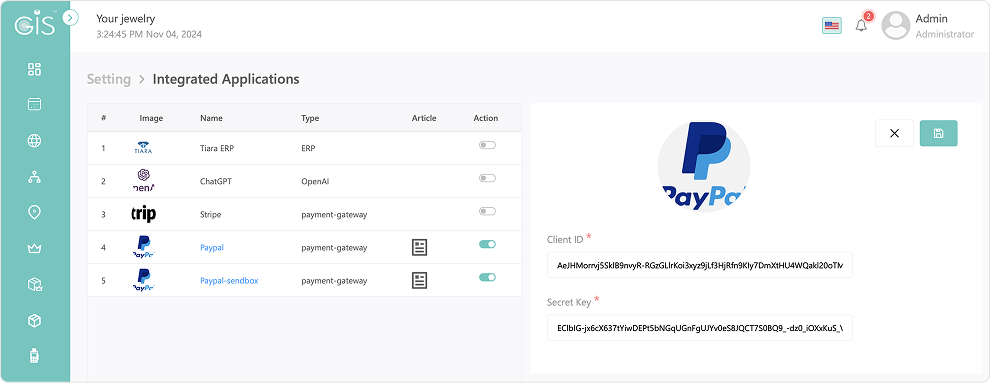Disable the Paypal toggle
Image resolution: width=990 pixels, height=383 pixels.
[x=487, y=244]
